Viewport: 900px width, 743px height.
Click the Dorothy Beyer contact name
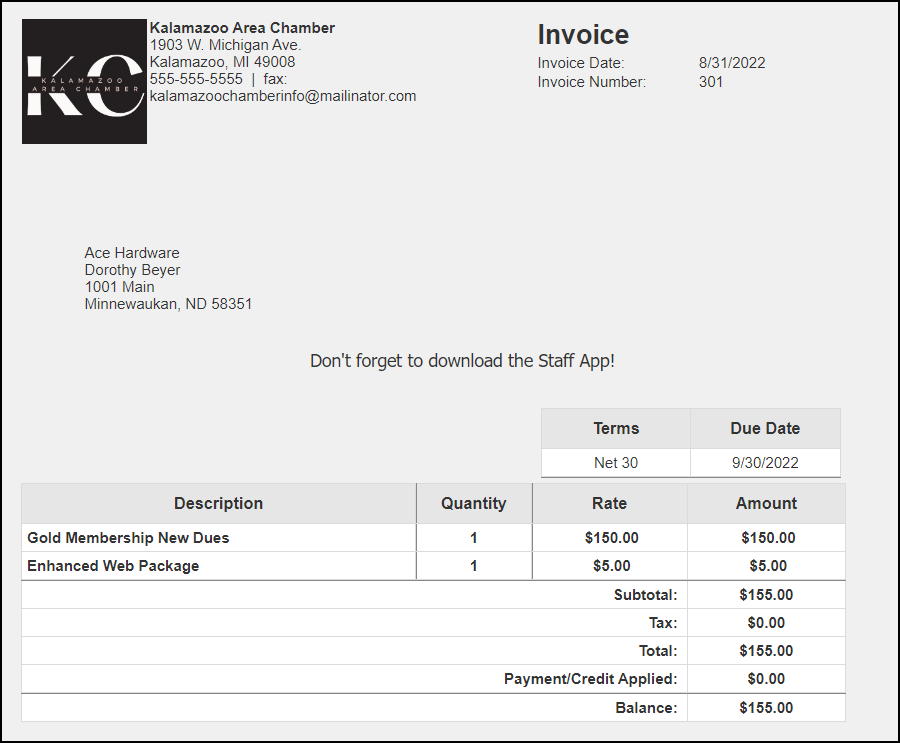point(132,270)
